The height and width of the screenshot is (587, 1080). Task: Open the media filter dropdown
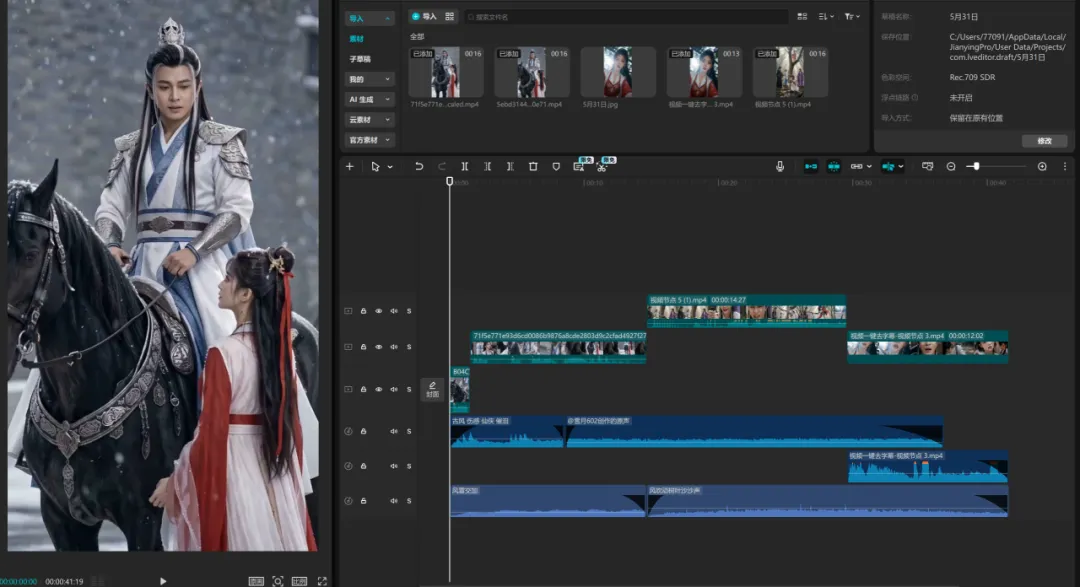click(852, 17)
